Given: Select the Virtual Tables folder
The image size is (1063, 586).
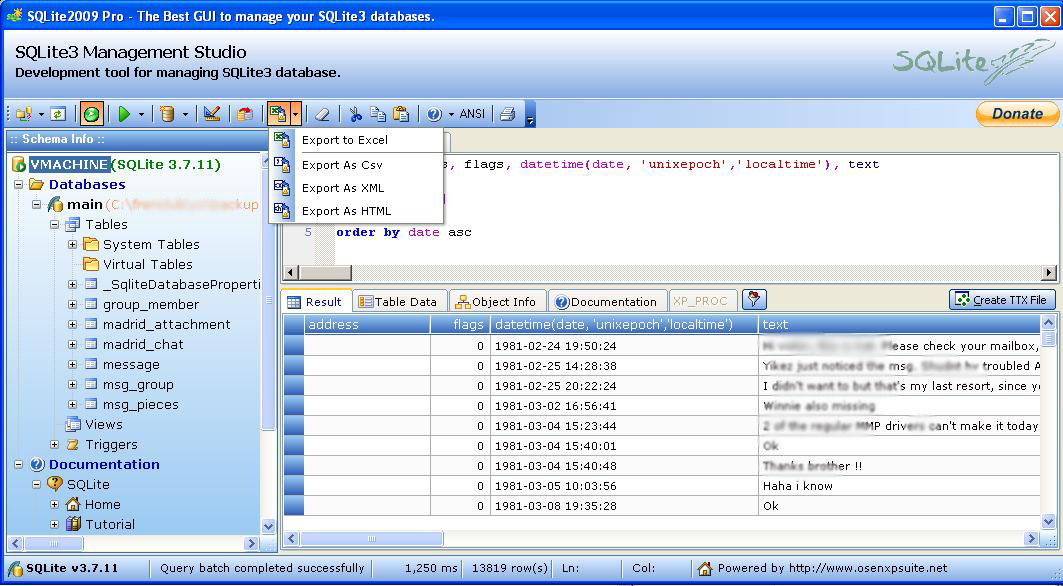Looking at the screenshot, I should [148, 265].
